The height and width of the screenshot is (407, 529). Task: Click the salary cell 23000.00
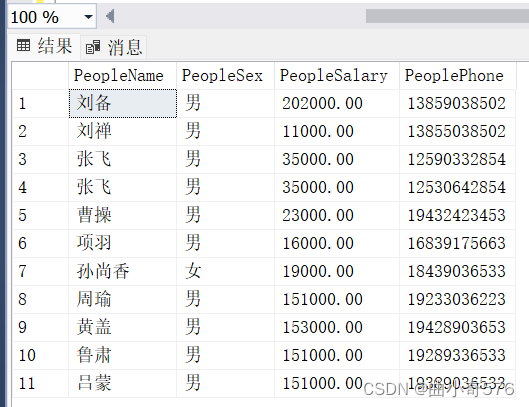coord(337,216)
